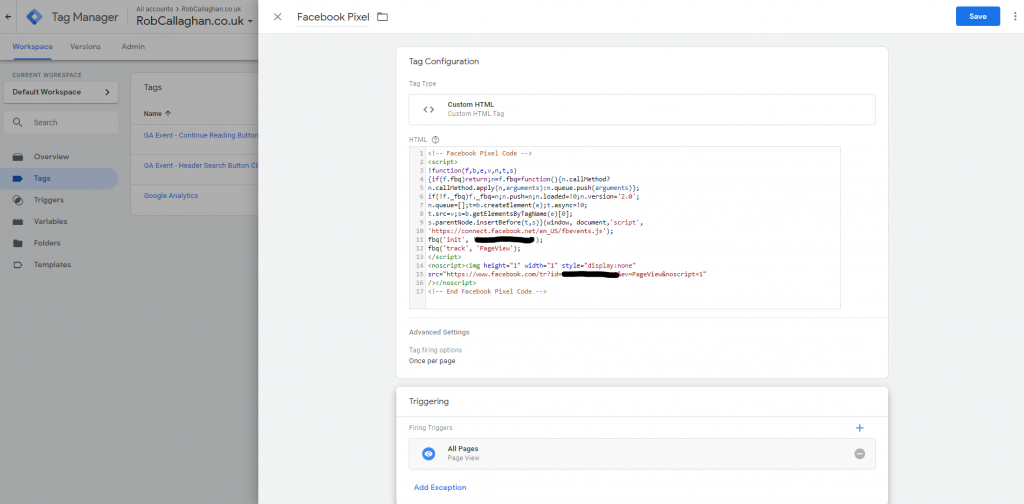Image resolution: width=1024 pixels, height=504 pixels.
Task: Go back with the top-left arrow
Action: coord(8,17)
